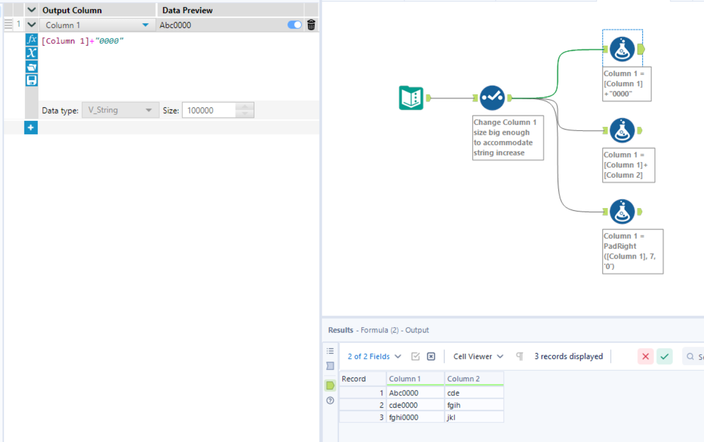This screenshot has height=442, width=704.
Task: Open the fx functions list icon
Action: coord(31,40)
